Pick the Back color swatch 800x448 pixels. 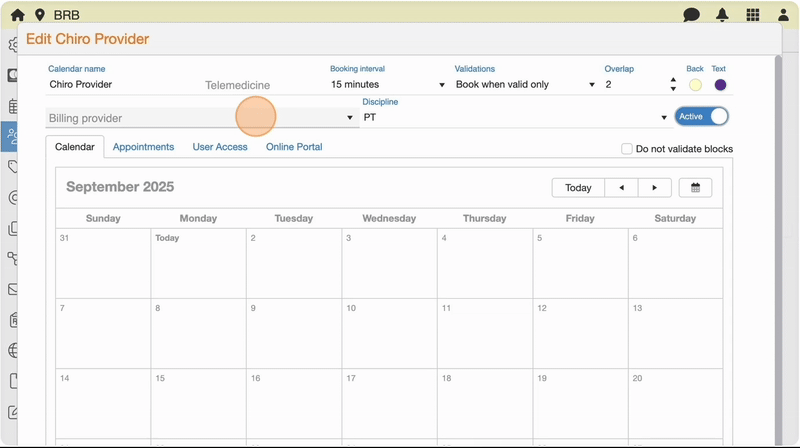point(695,85)
